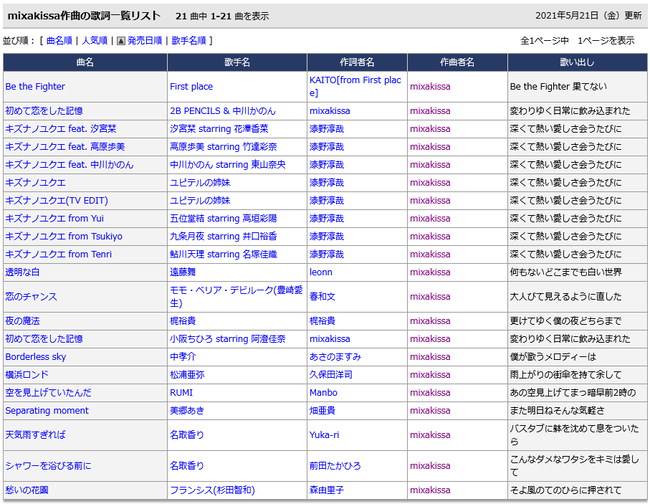Open song キズナノユクエ(TV EDIT)
This screenshot has height=504, width=650.
(x=57, y=201)
